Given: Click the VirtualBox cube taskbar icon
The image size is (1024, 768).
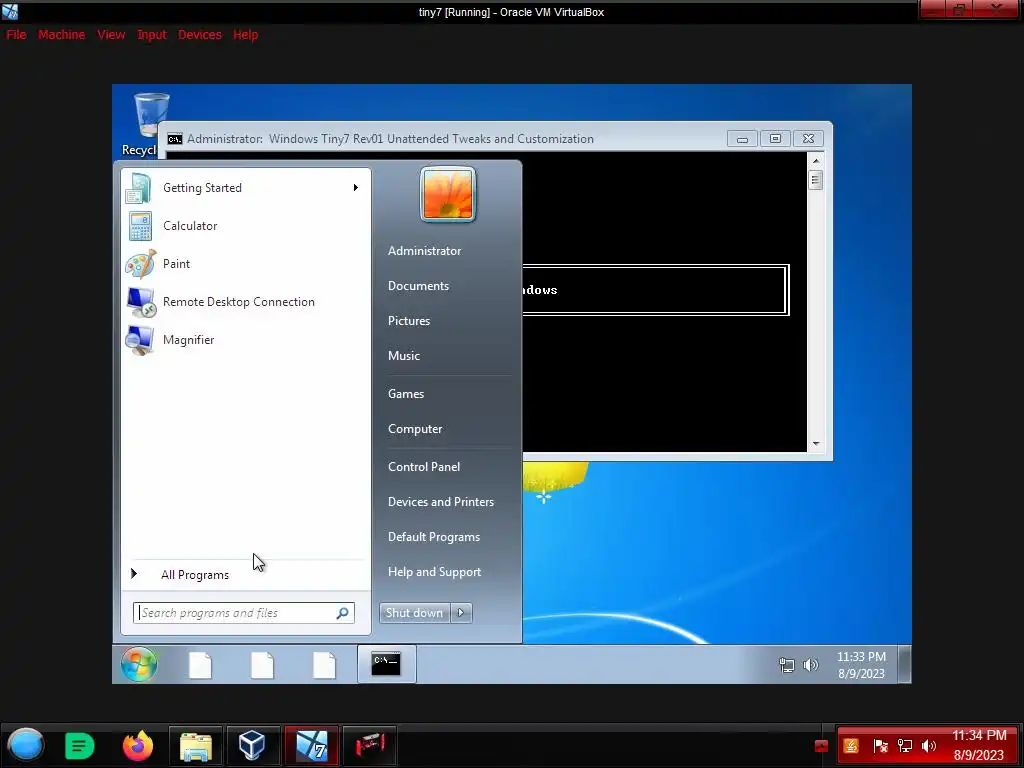Looking at the screenshot, I should click(252, 746).
